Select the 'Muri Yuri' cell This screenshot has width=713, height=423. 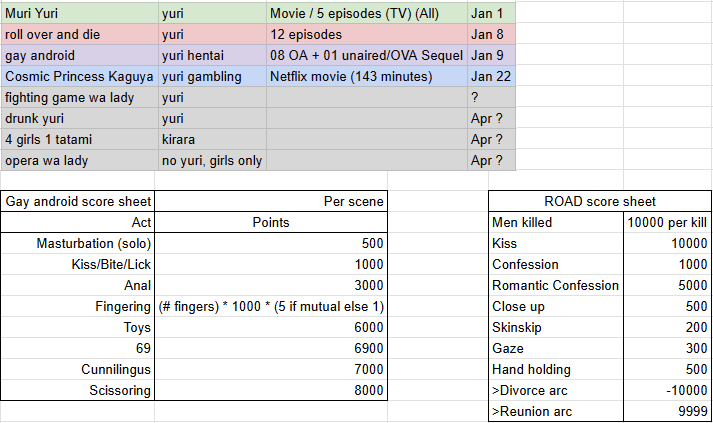pos(80,13)
